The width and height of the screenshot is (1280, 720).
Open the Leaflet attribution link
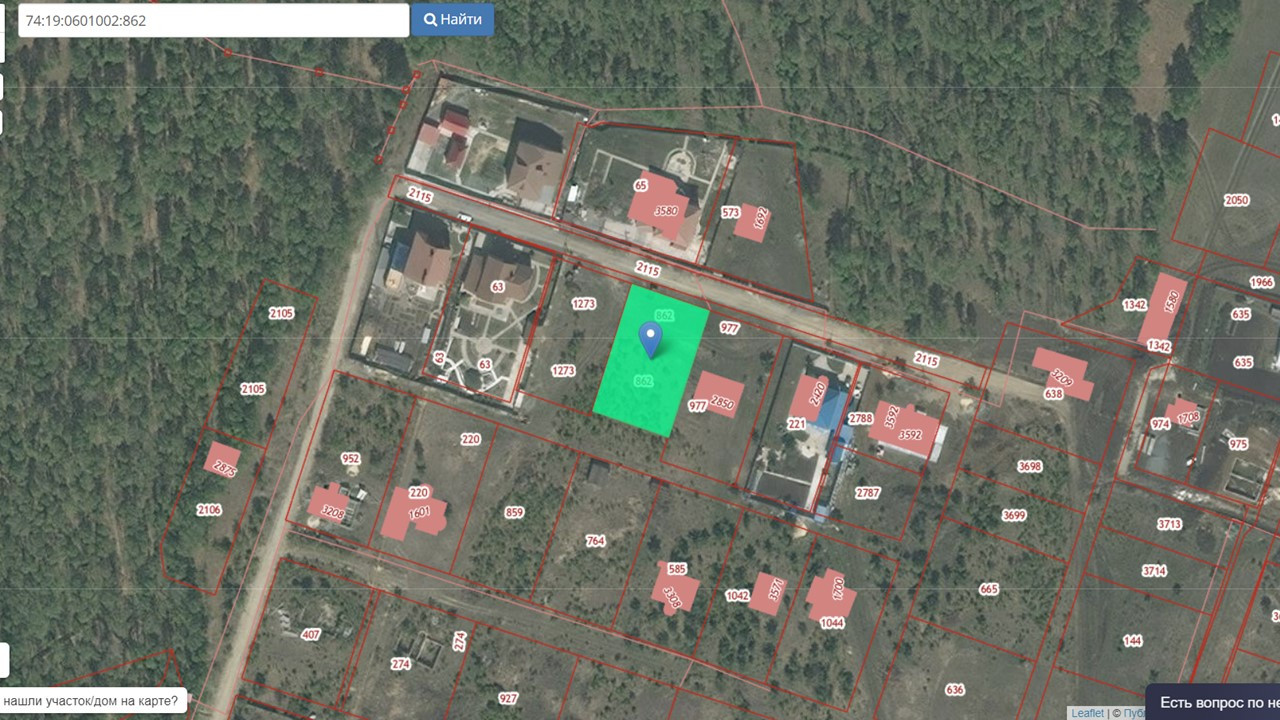click(x=1088, y=713)
